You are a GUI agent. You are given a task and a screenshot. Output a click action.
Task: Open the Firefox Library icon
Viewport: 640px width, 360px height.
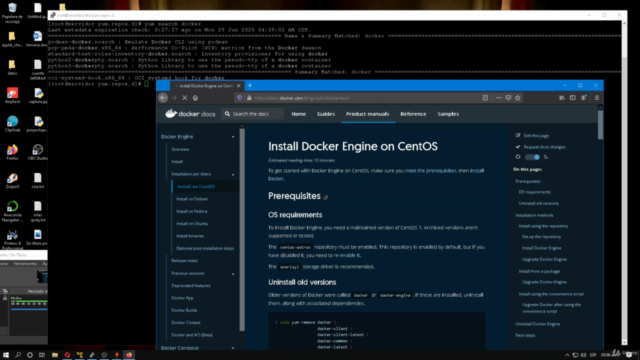point(562,98)
